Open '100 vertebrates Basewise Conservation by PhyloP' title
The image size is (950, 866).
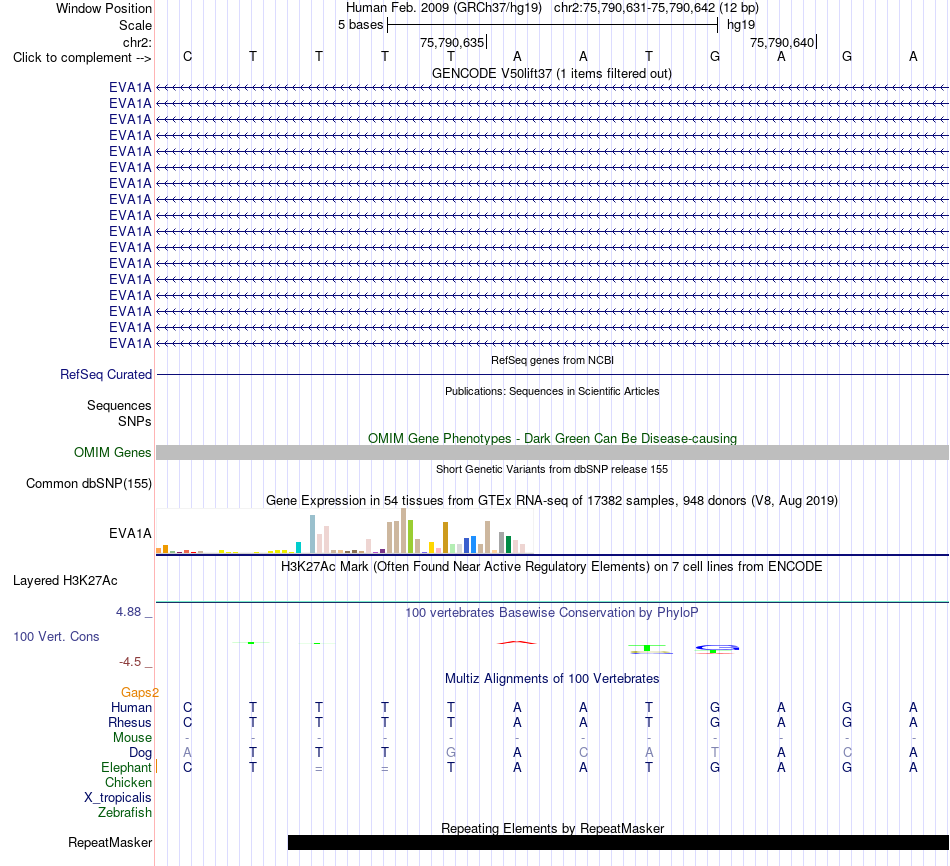click(551, 613)
